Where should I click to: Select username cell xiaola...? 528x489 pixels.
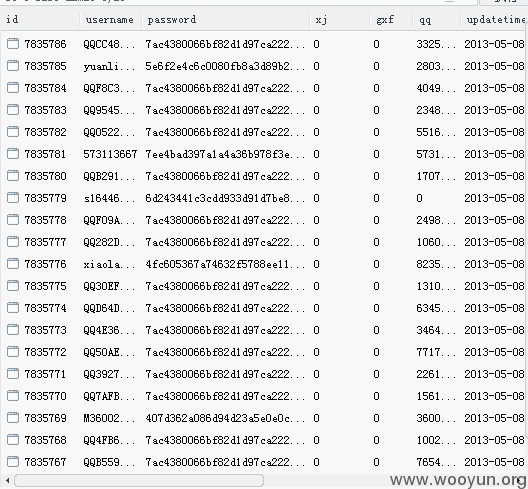point(109,264)
